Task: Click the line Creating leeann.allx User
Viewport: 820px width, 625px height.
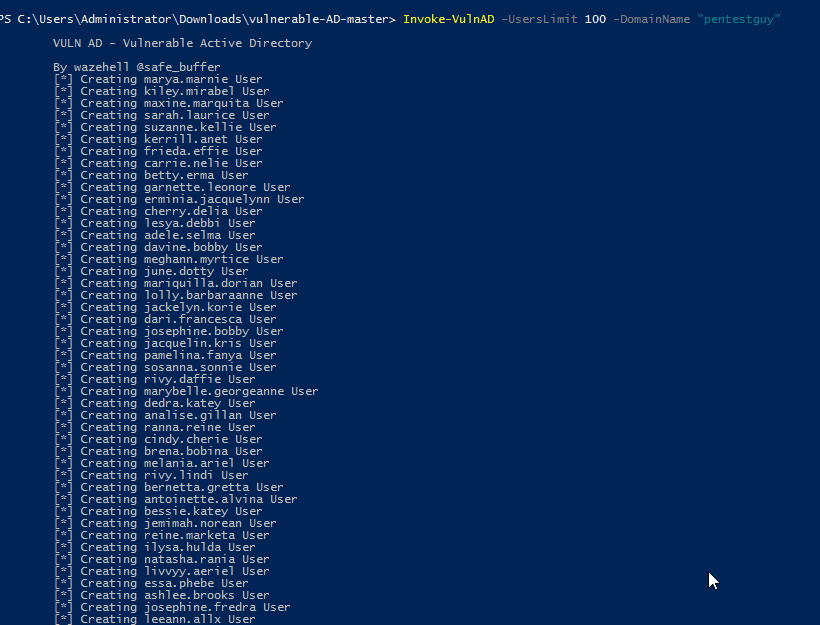Action: point(154,620)
